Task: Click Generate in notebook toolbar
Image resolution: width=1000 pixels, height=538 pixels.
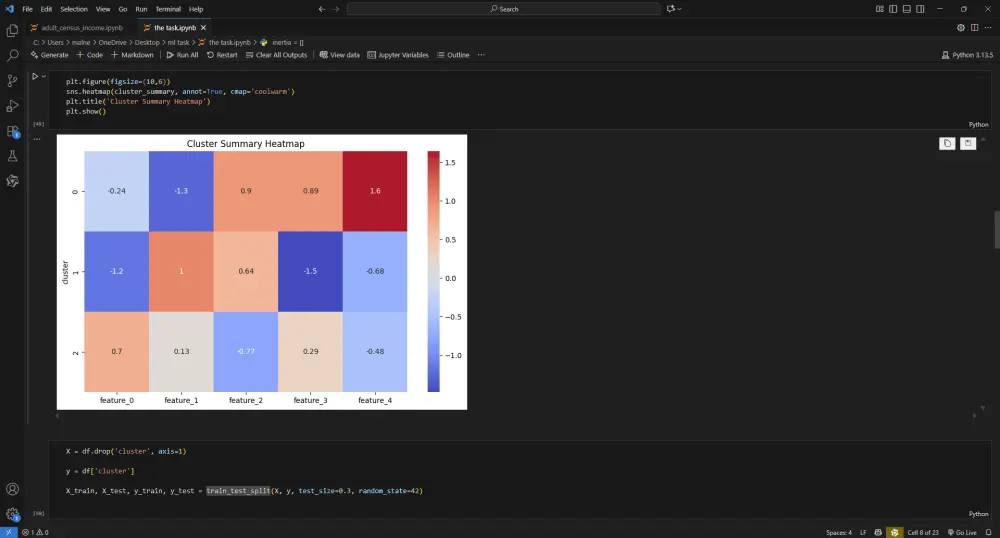Action: click(x=49, y=55)
